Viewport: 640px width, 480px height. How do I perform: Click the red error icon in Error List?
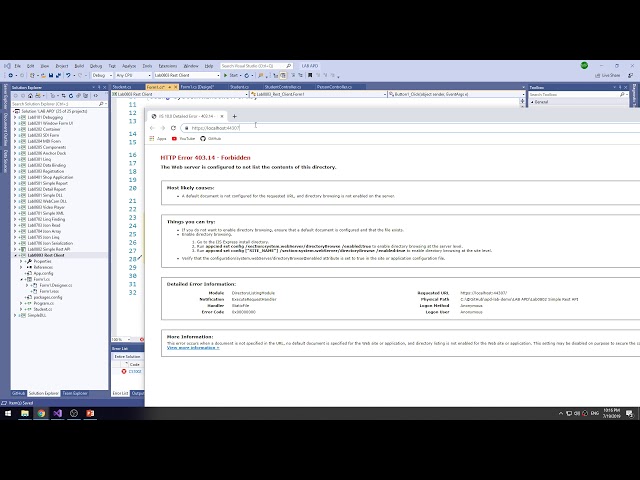(124, 371)
